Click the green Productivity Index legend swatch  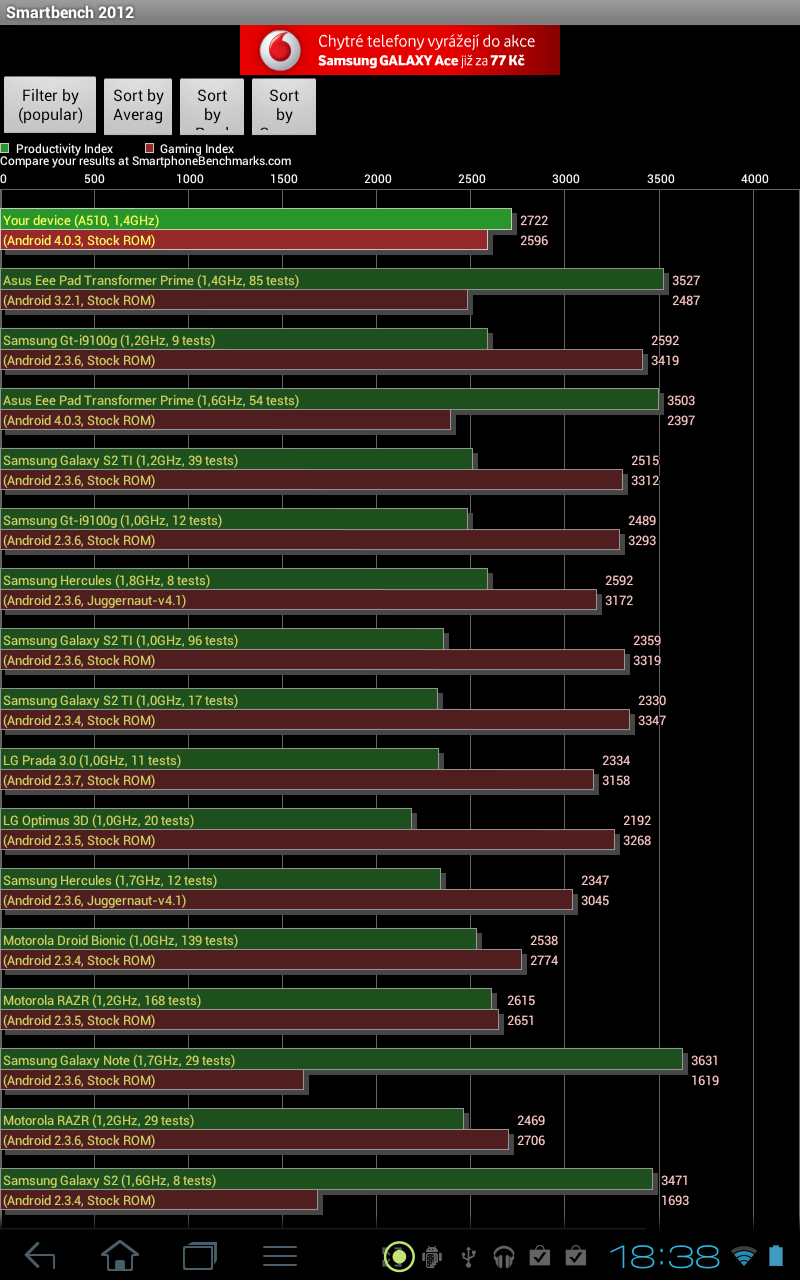coord(5,148)
